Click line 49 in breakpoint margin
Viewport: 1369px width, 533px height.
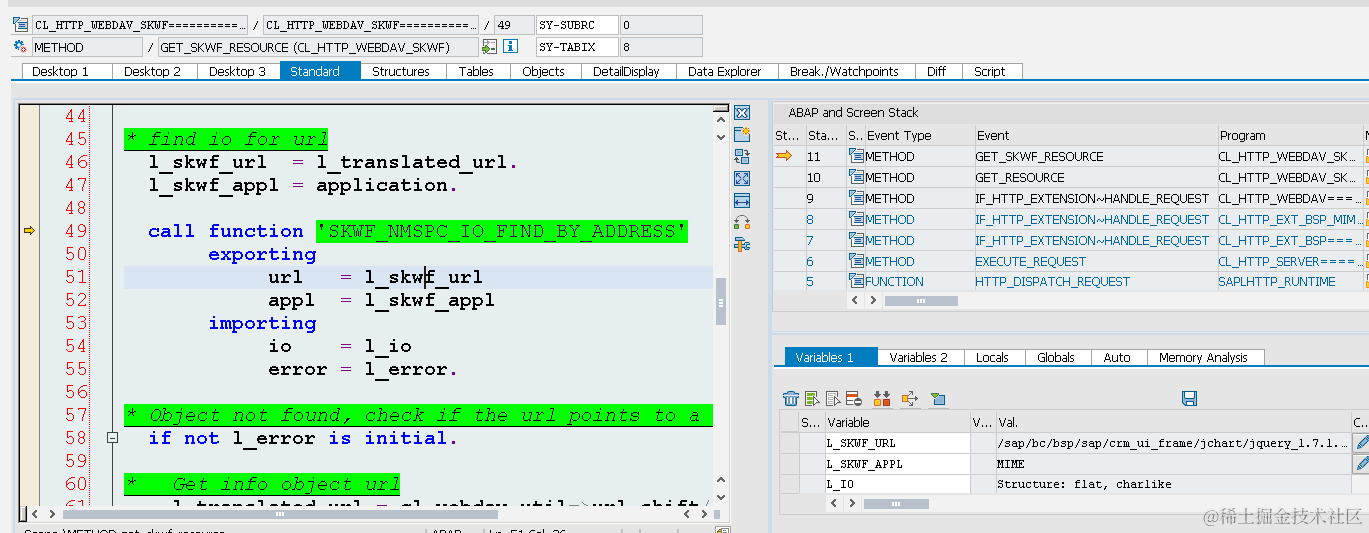29,231
